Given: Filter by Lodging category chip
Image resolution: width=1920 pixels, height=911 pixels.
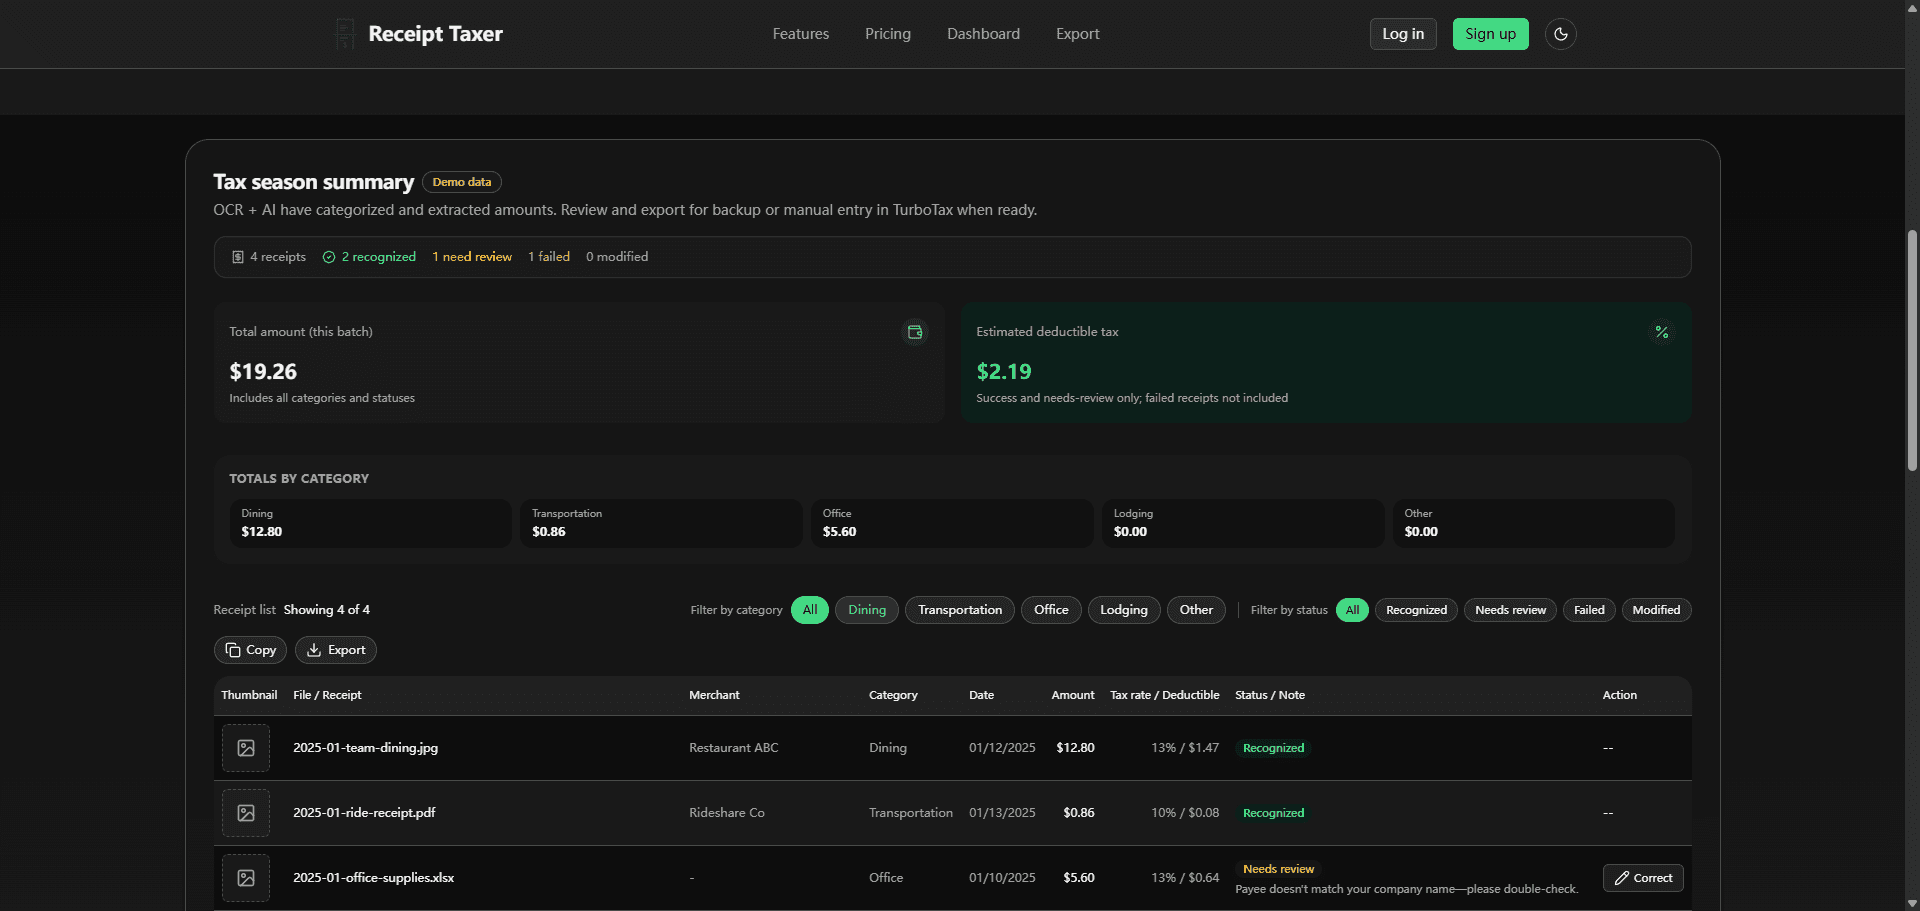Looking at the screenshot, I should pyautogui.click(x=1124, y=610).
